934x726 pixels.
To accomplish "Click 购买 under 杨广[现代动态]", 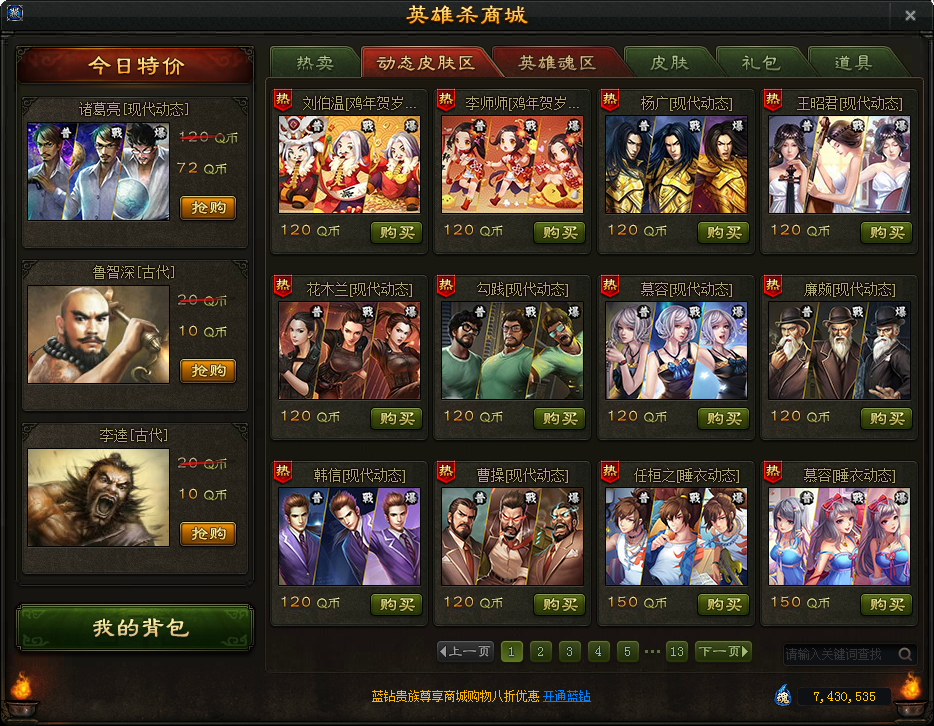I will (723, 232).
